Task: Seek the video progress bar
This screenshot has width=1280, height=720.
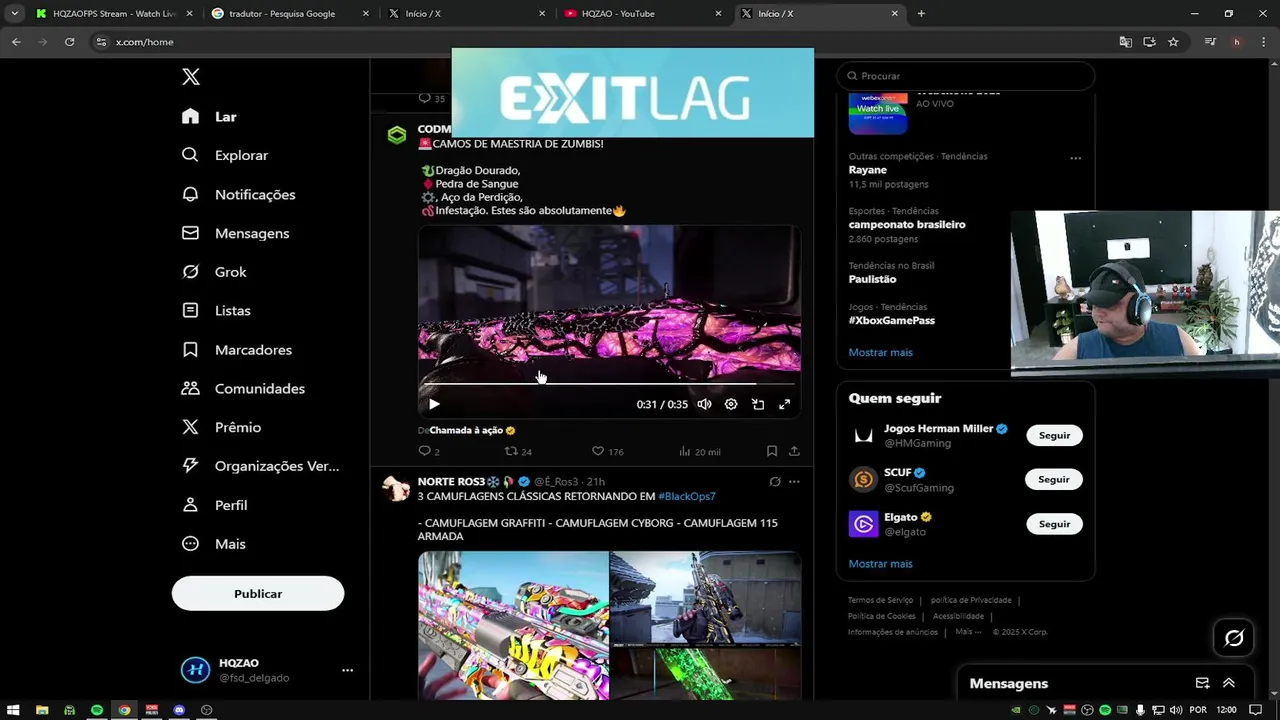Action: pos(609,383)
